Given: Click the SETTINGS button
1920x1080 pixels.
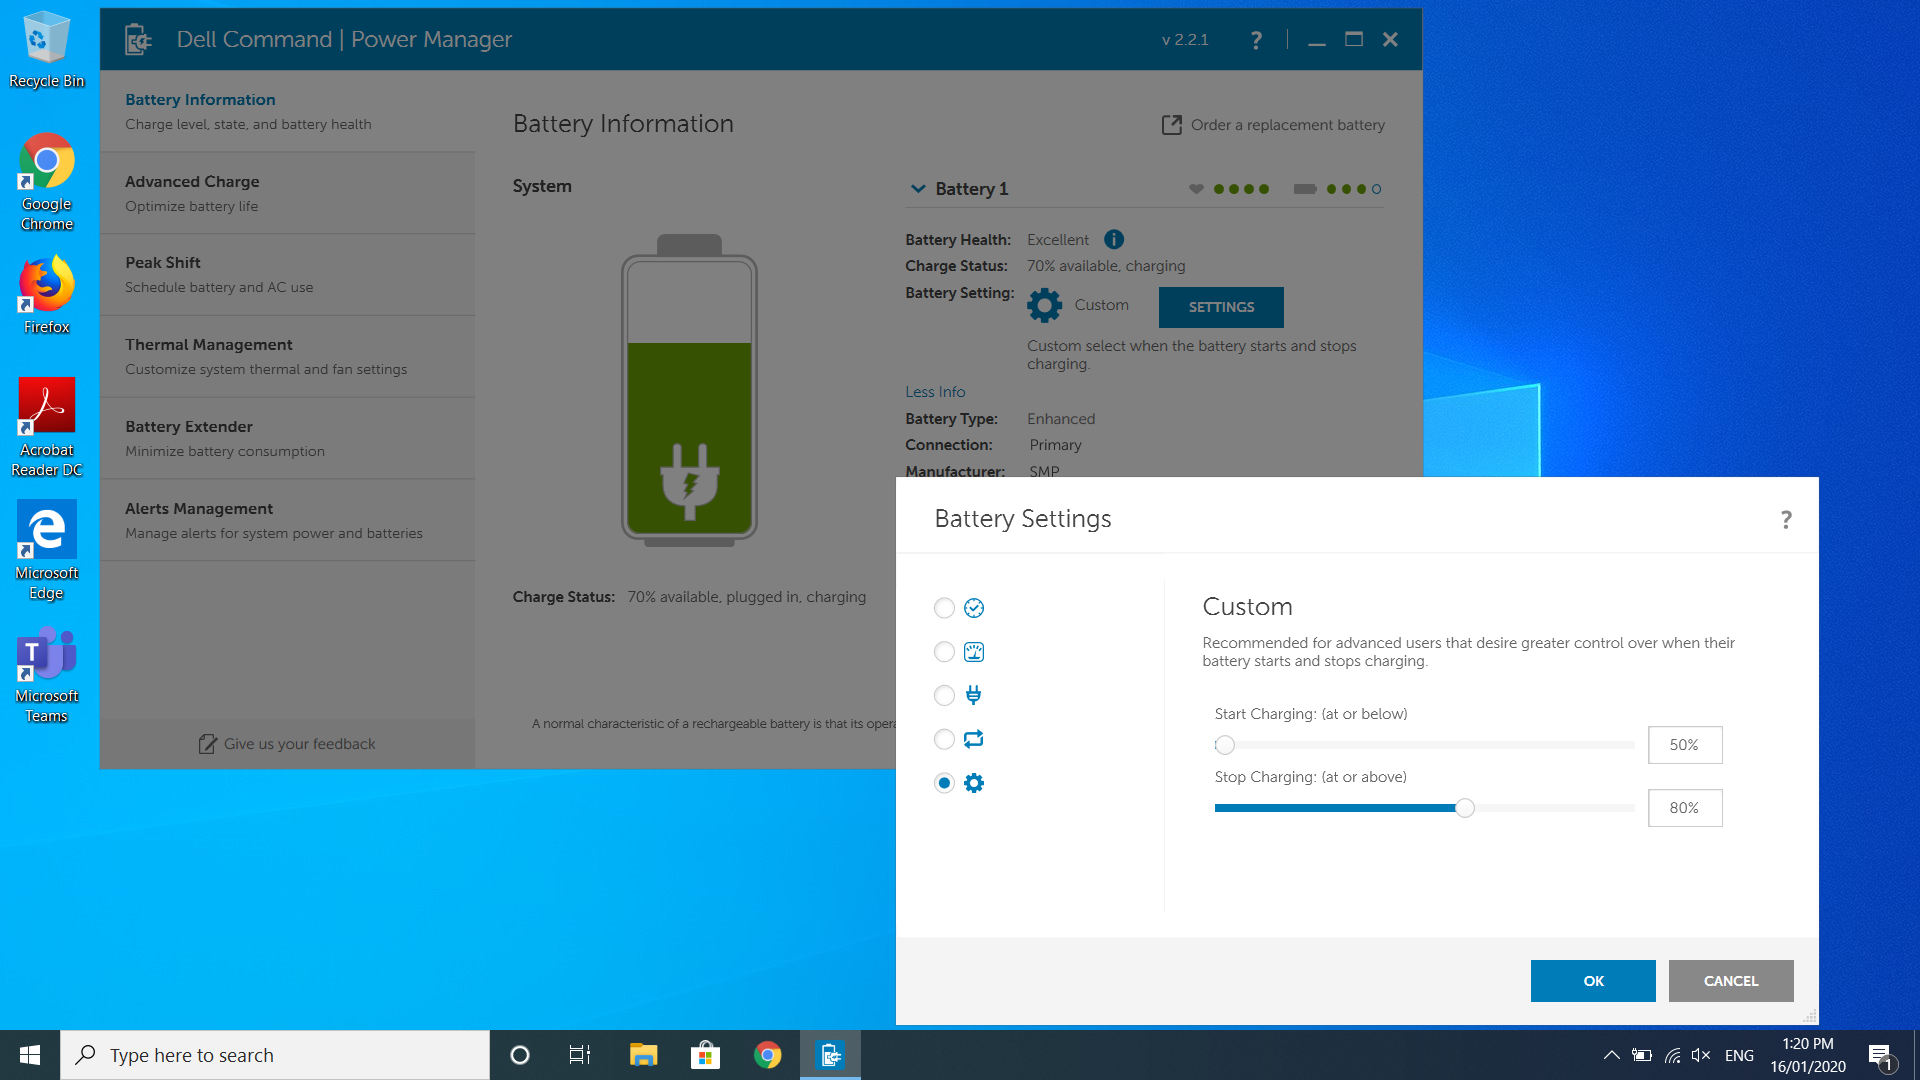Looking at the screenshot, I should (1221, 307).
